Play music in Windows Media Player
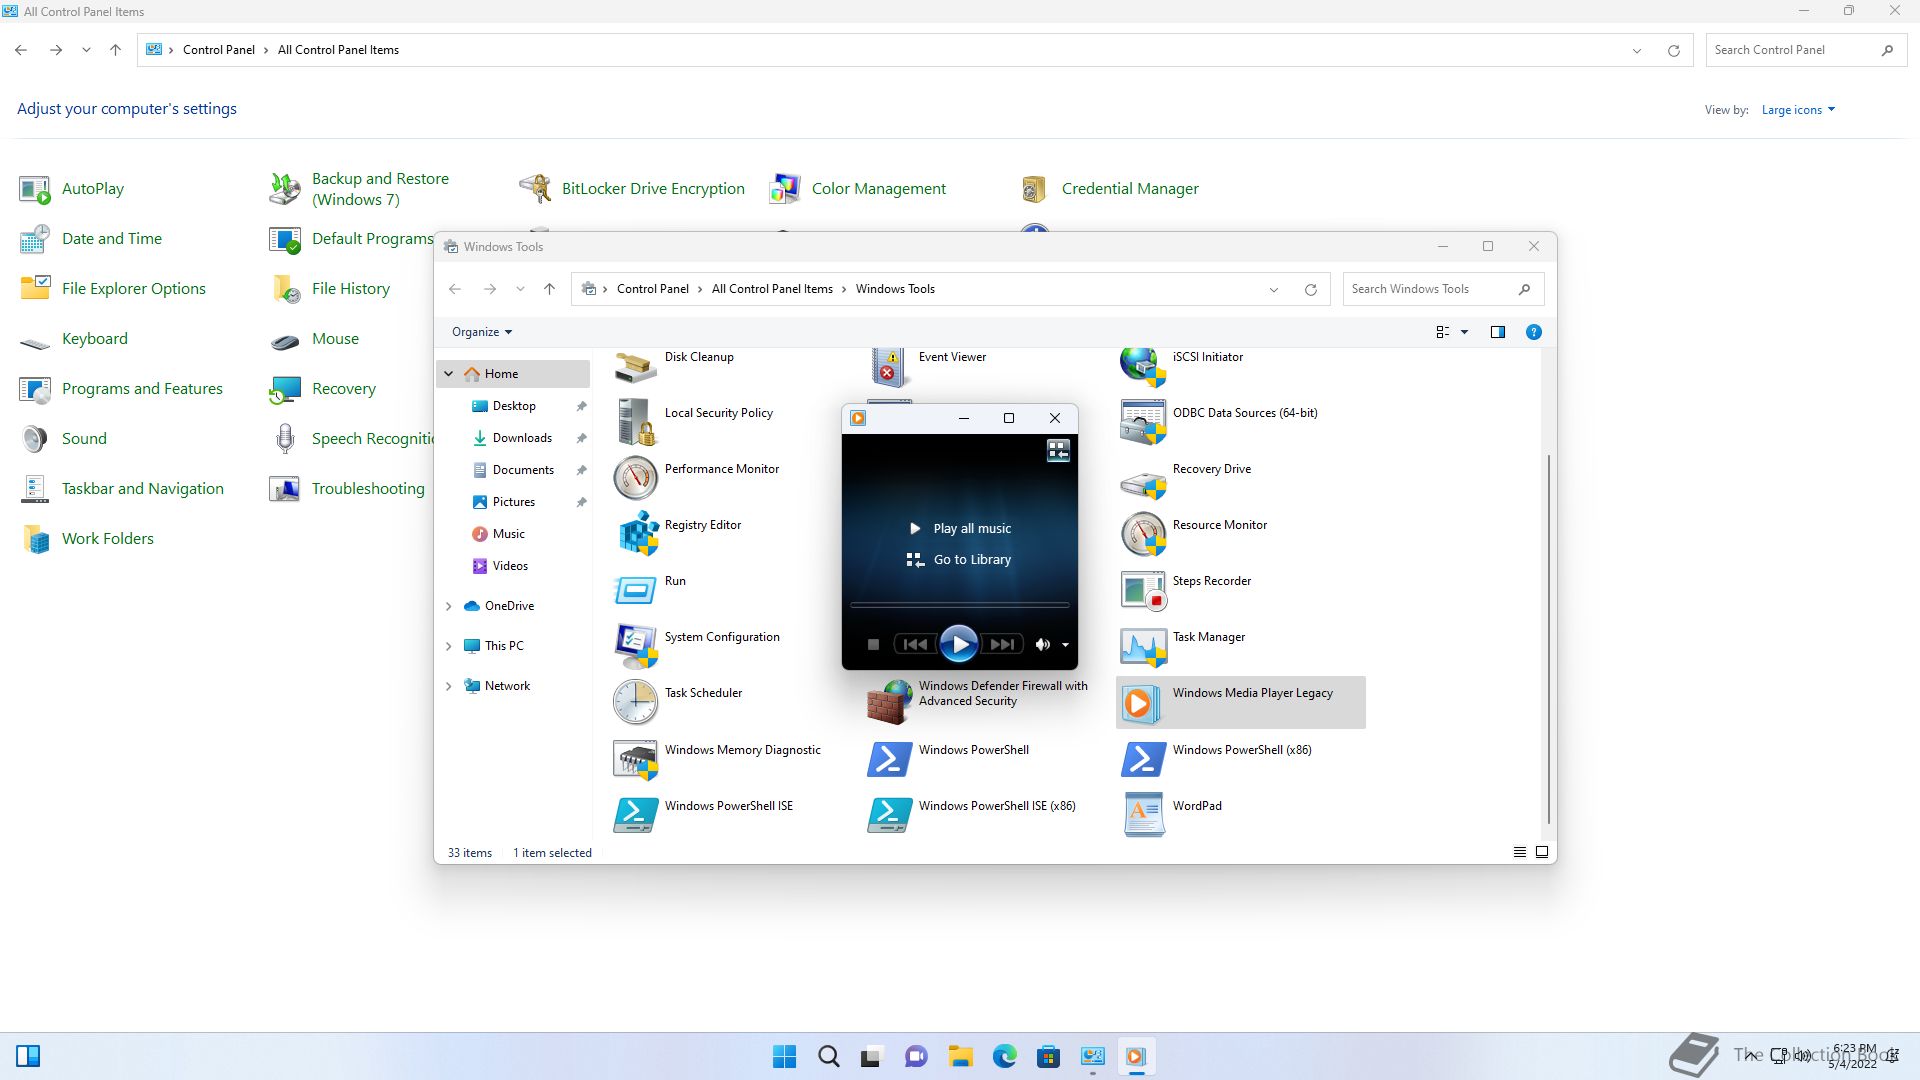Viewport: 1920px width, 1080px height. click(x=958, y=645)
